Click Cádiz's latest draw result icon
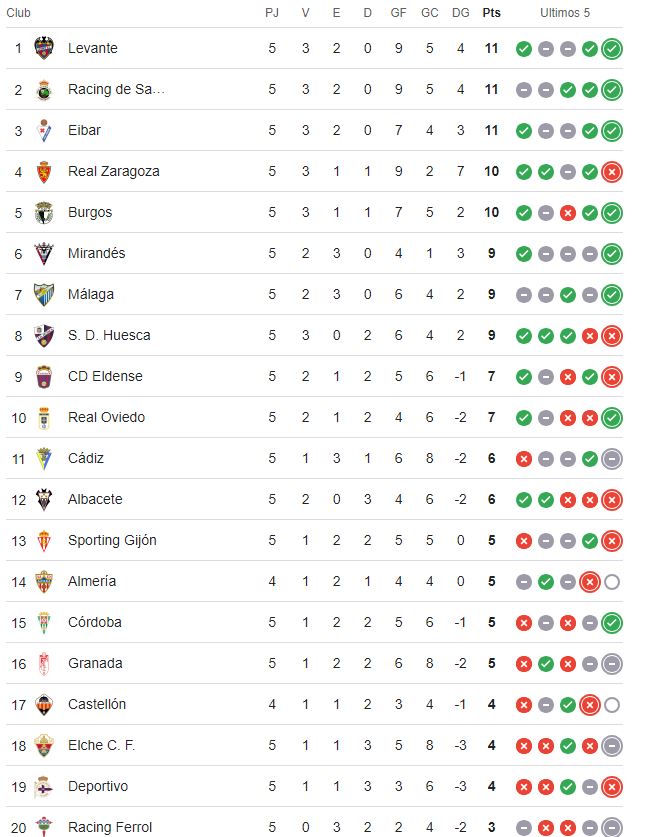Screen dimensions: 671x837 [612, 459]
